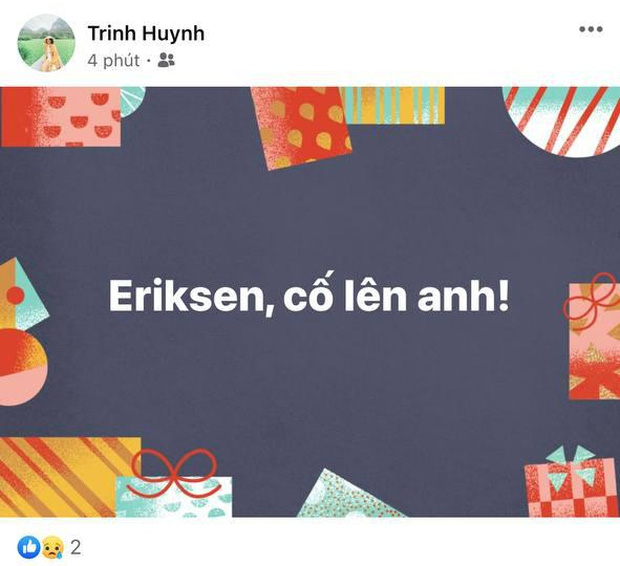Viewport: 620px width, 566px height.
Task: Click the red gift with gold drops
Action: [301, 127]
